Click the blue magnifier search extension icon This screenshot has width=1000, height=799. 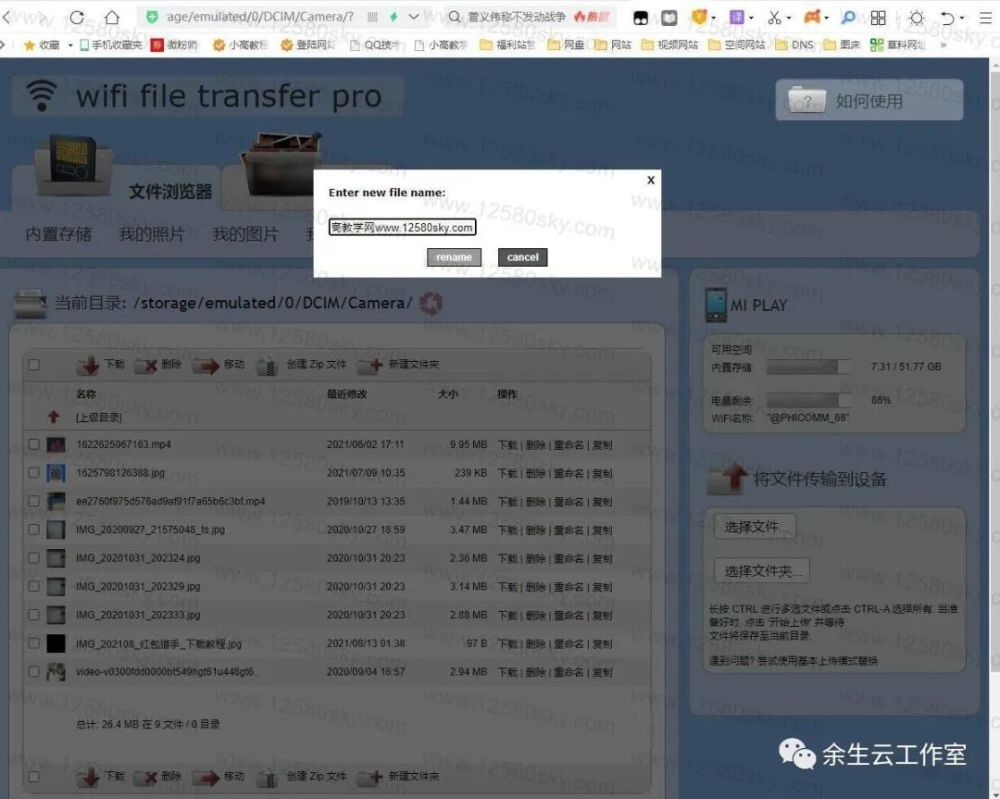tap(848, 17)
